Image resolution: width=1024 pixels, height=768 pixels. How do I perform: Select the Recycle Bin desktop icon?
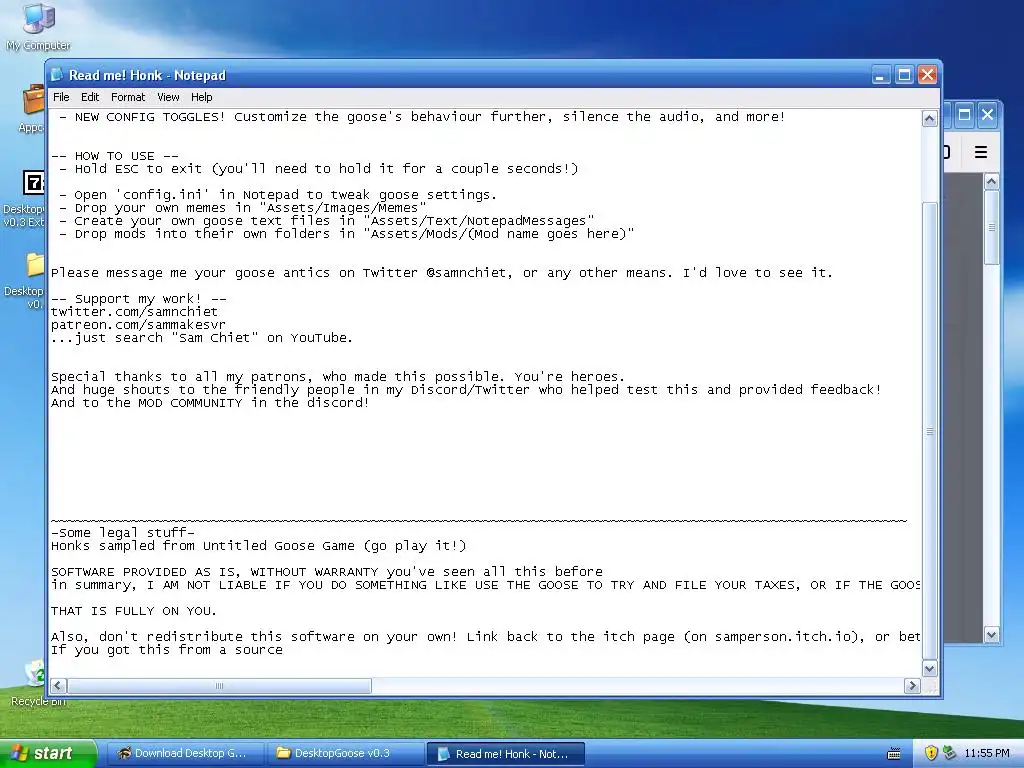pyautogui.click(x=37, y=682)
